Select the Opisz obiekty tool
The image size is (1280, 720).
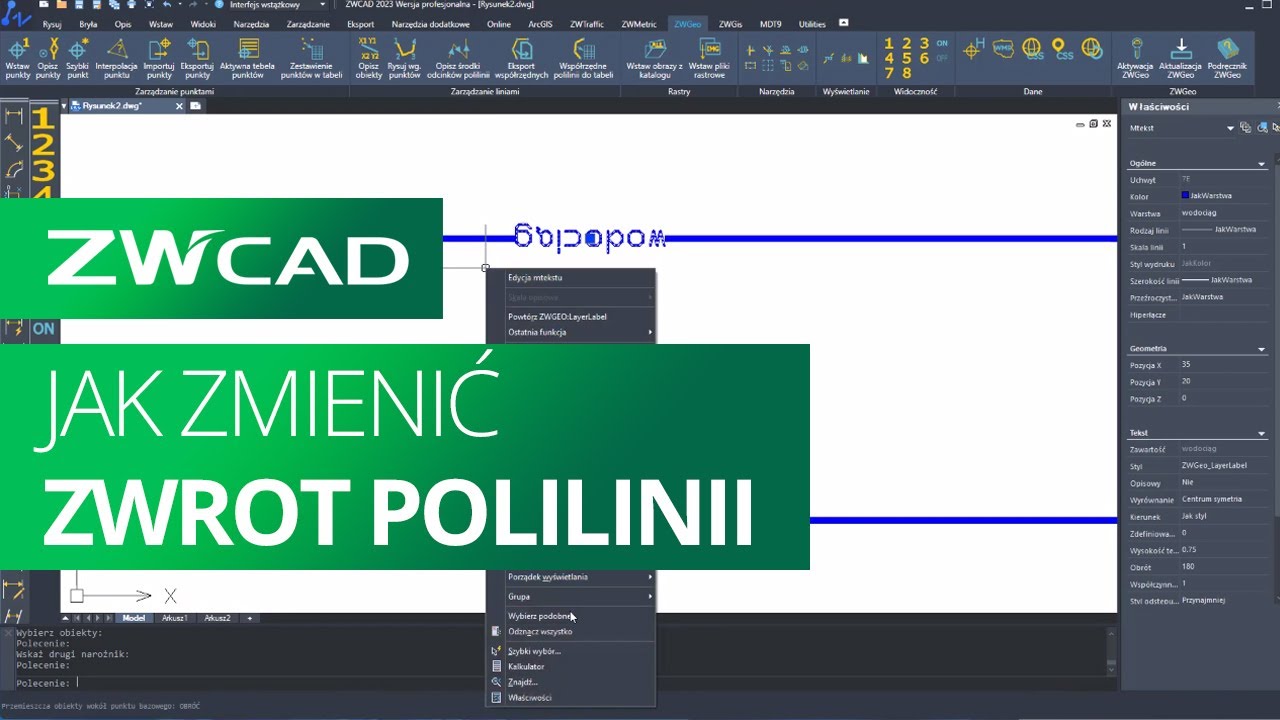pyautogui.click(x=369, y=58)
